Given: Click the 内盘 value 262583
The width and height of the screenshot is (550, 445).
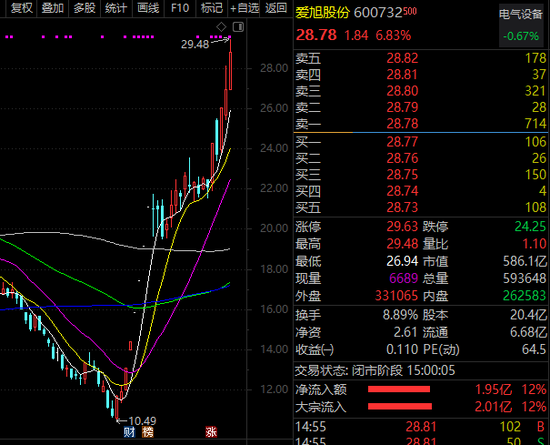Looking at the screenshot, I should pos(524,296).
